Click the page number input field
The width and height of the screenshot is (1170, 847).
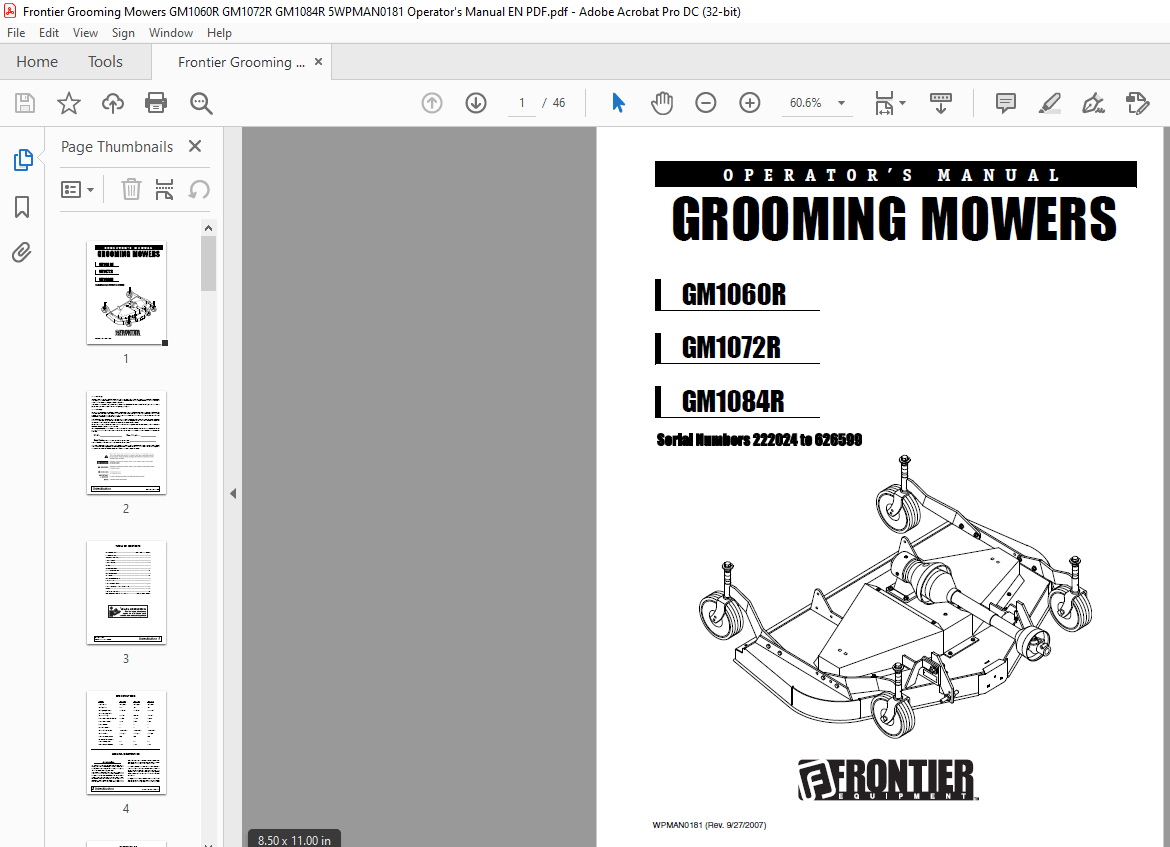pyautogui.click(x=522, y=103)
